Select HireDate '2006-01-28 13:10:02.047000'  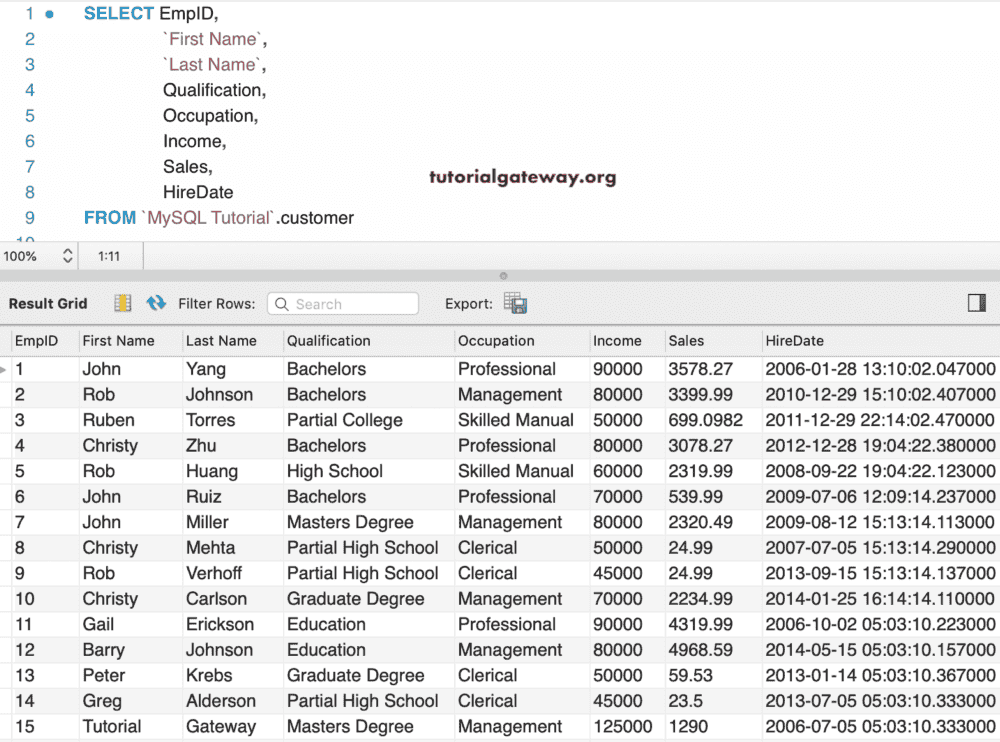880,369
